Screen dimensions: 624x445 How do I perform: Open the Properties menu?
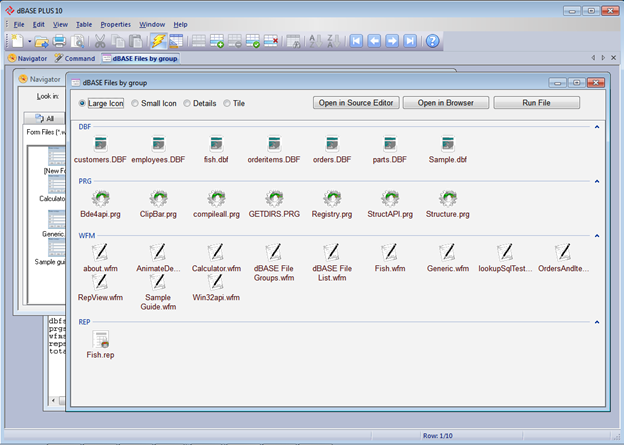[x=115, y=25]
